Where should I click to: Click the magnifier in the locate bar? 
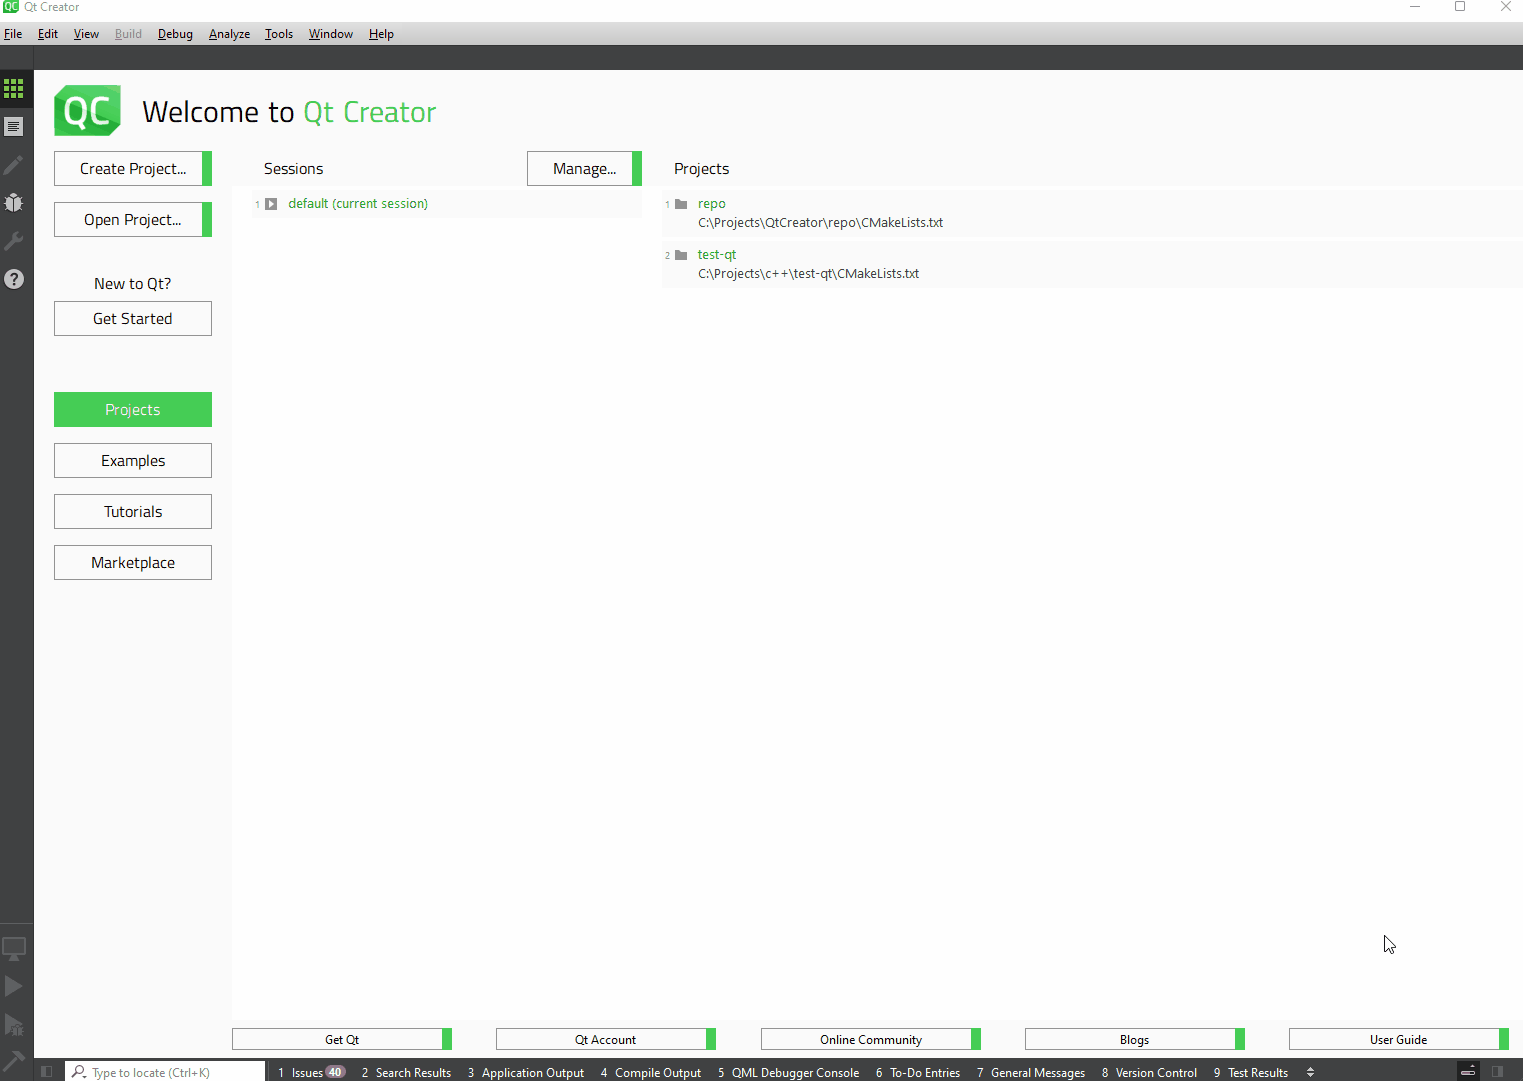click(79, 1072)
